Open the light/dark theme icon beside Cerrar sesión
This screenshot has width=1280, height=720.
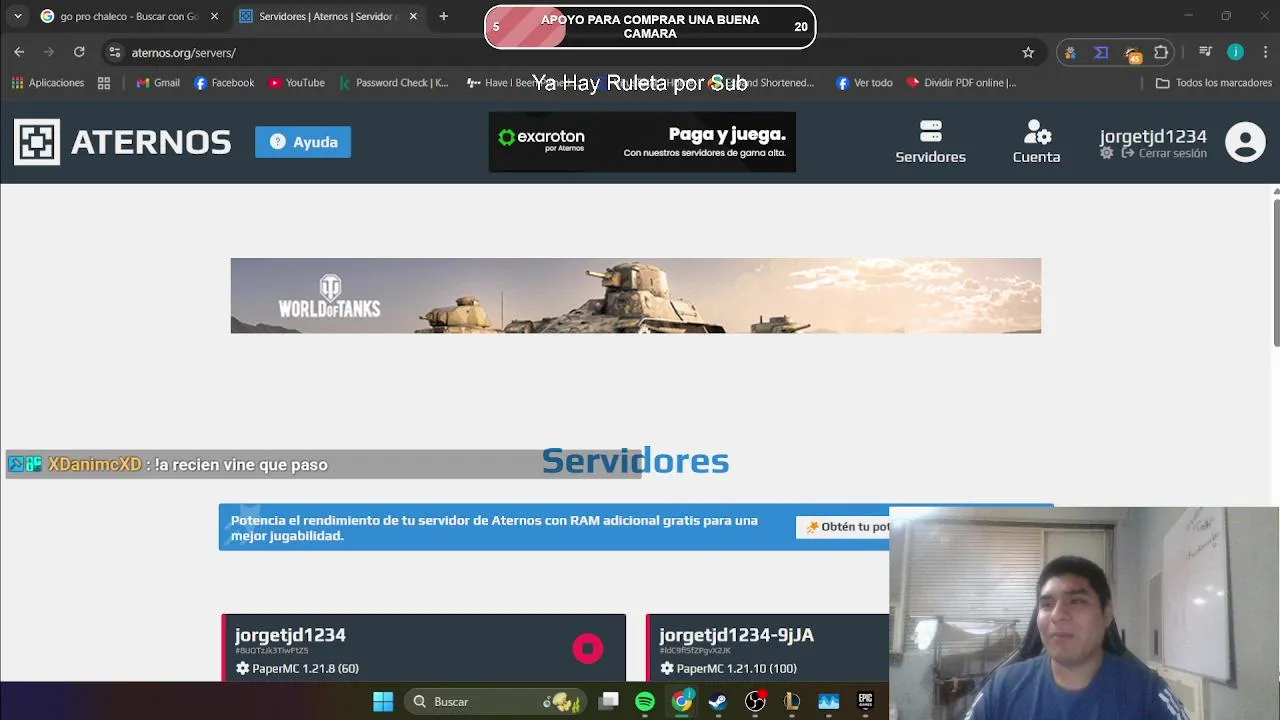point(1106,153)
